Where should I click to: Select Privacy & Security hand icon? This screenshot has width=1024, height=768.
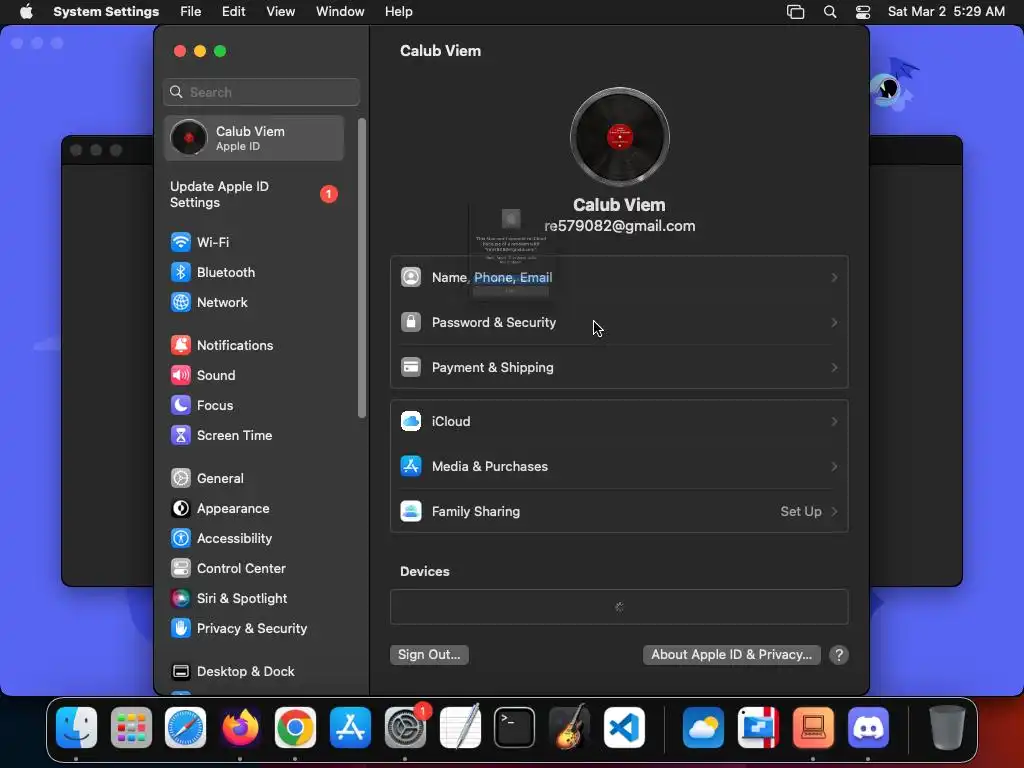(180, 629)
